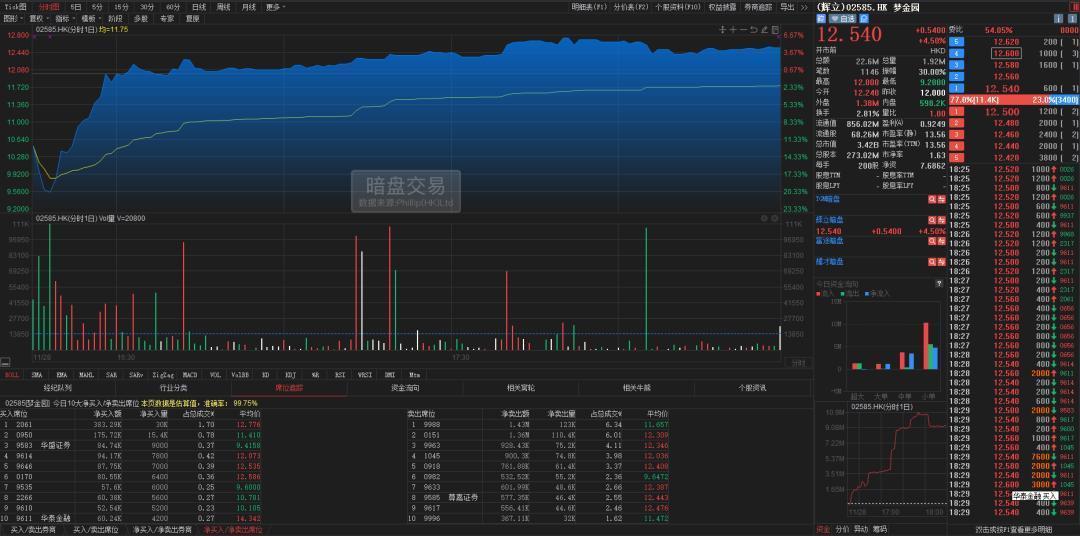The image size is (1080, 536).
Task: Click the settings icon on volume chart corner
Action: 764,217
